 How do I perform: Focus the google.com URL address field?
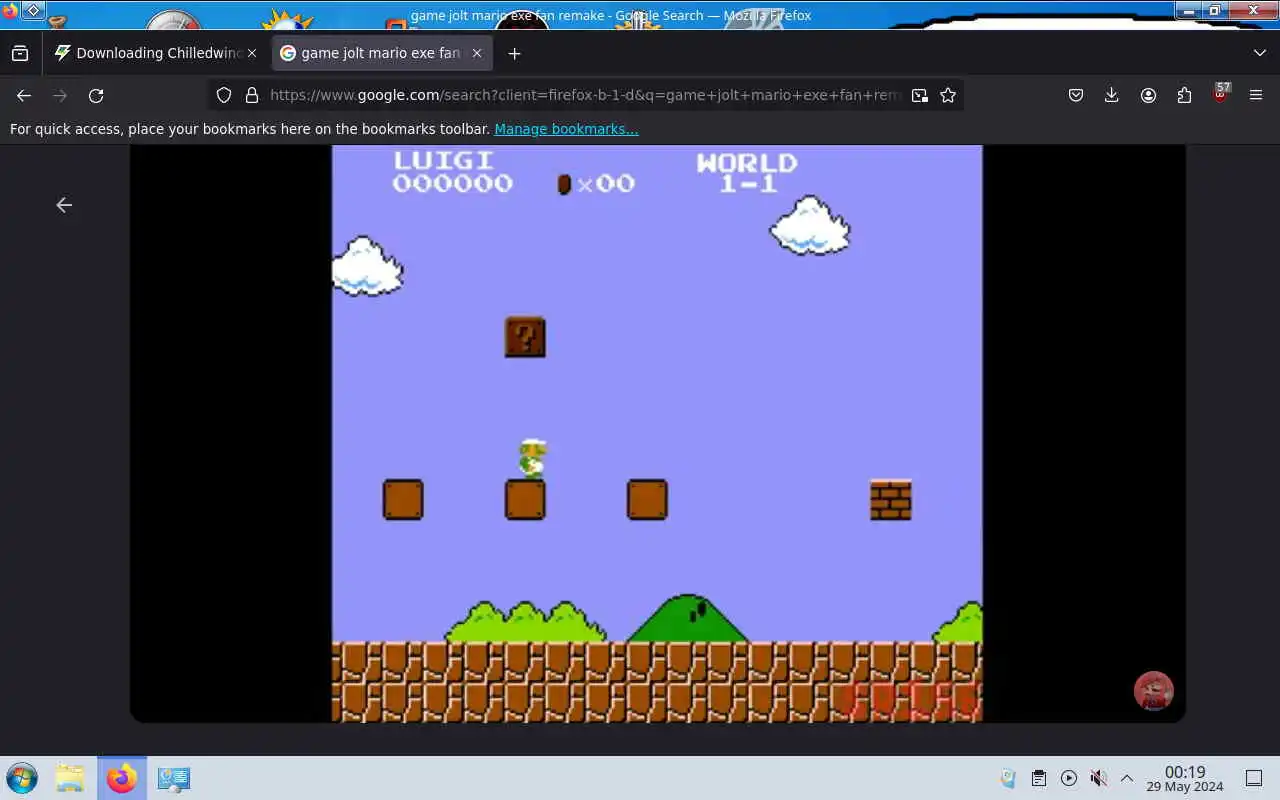pyautogui.click(x=585, y=95)
